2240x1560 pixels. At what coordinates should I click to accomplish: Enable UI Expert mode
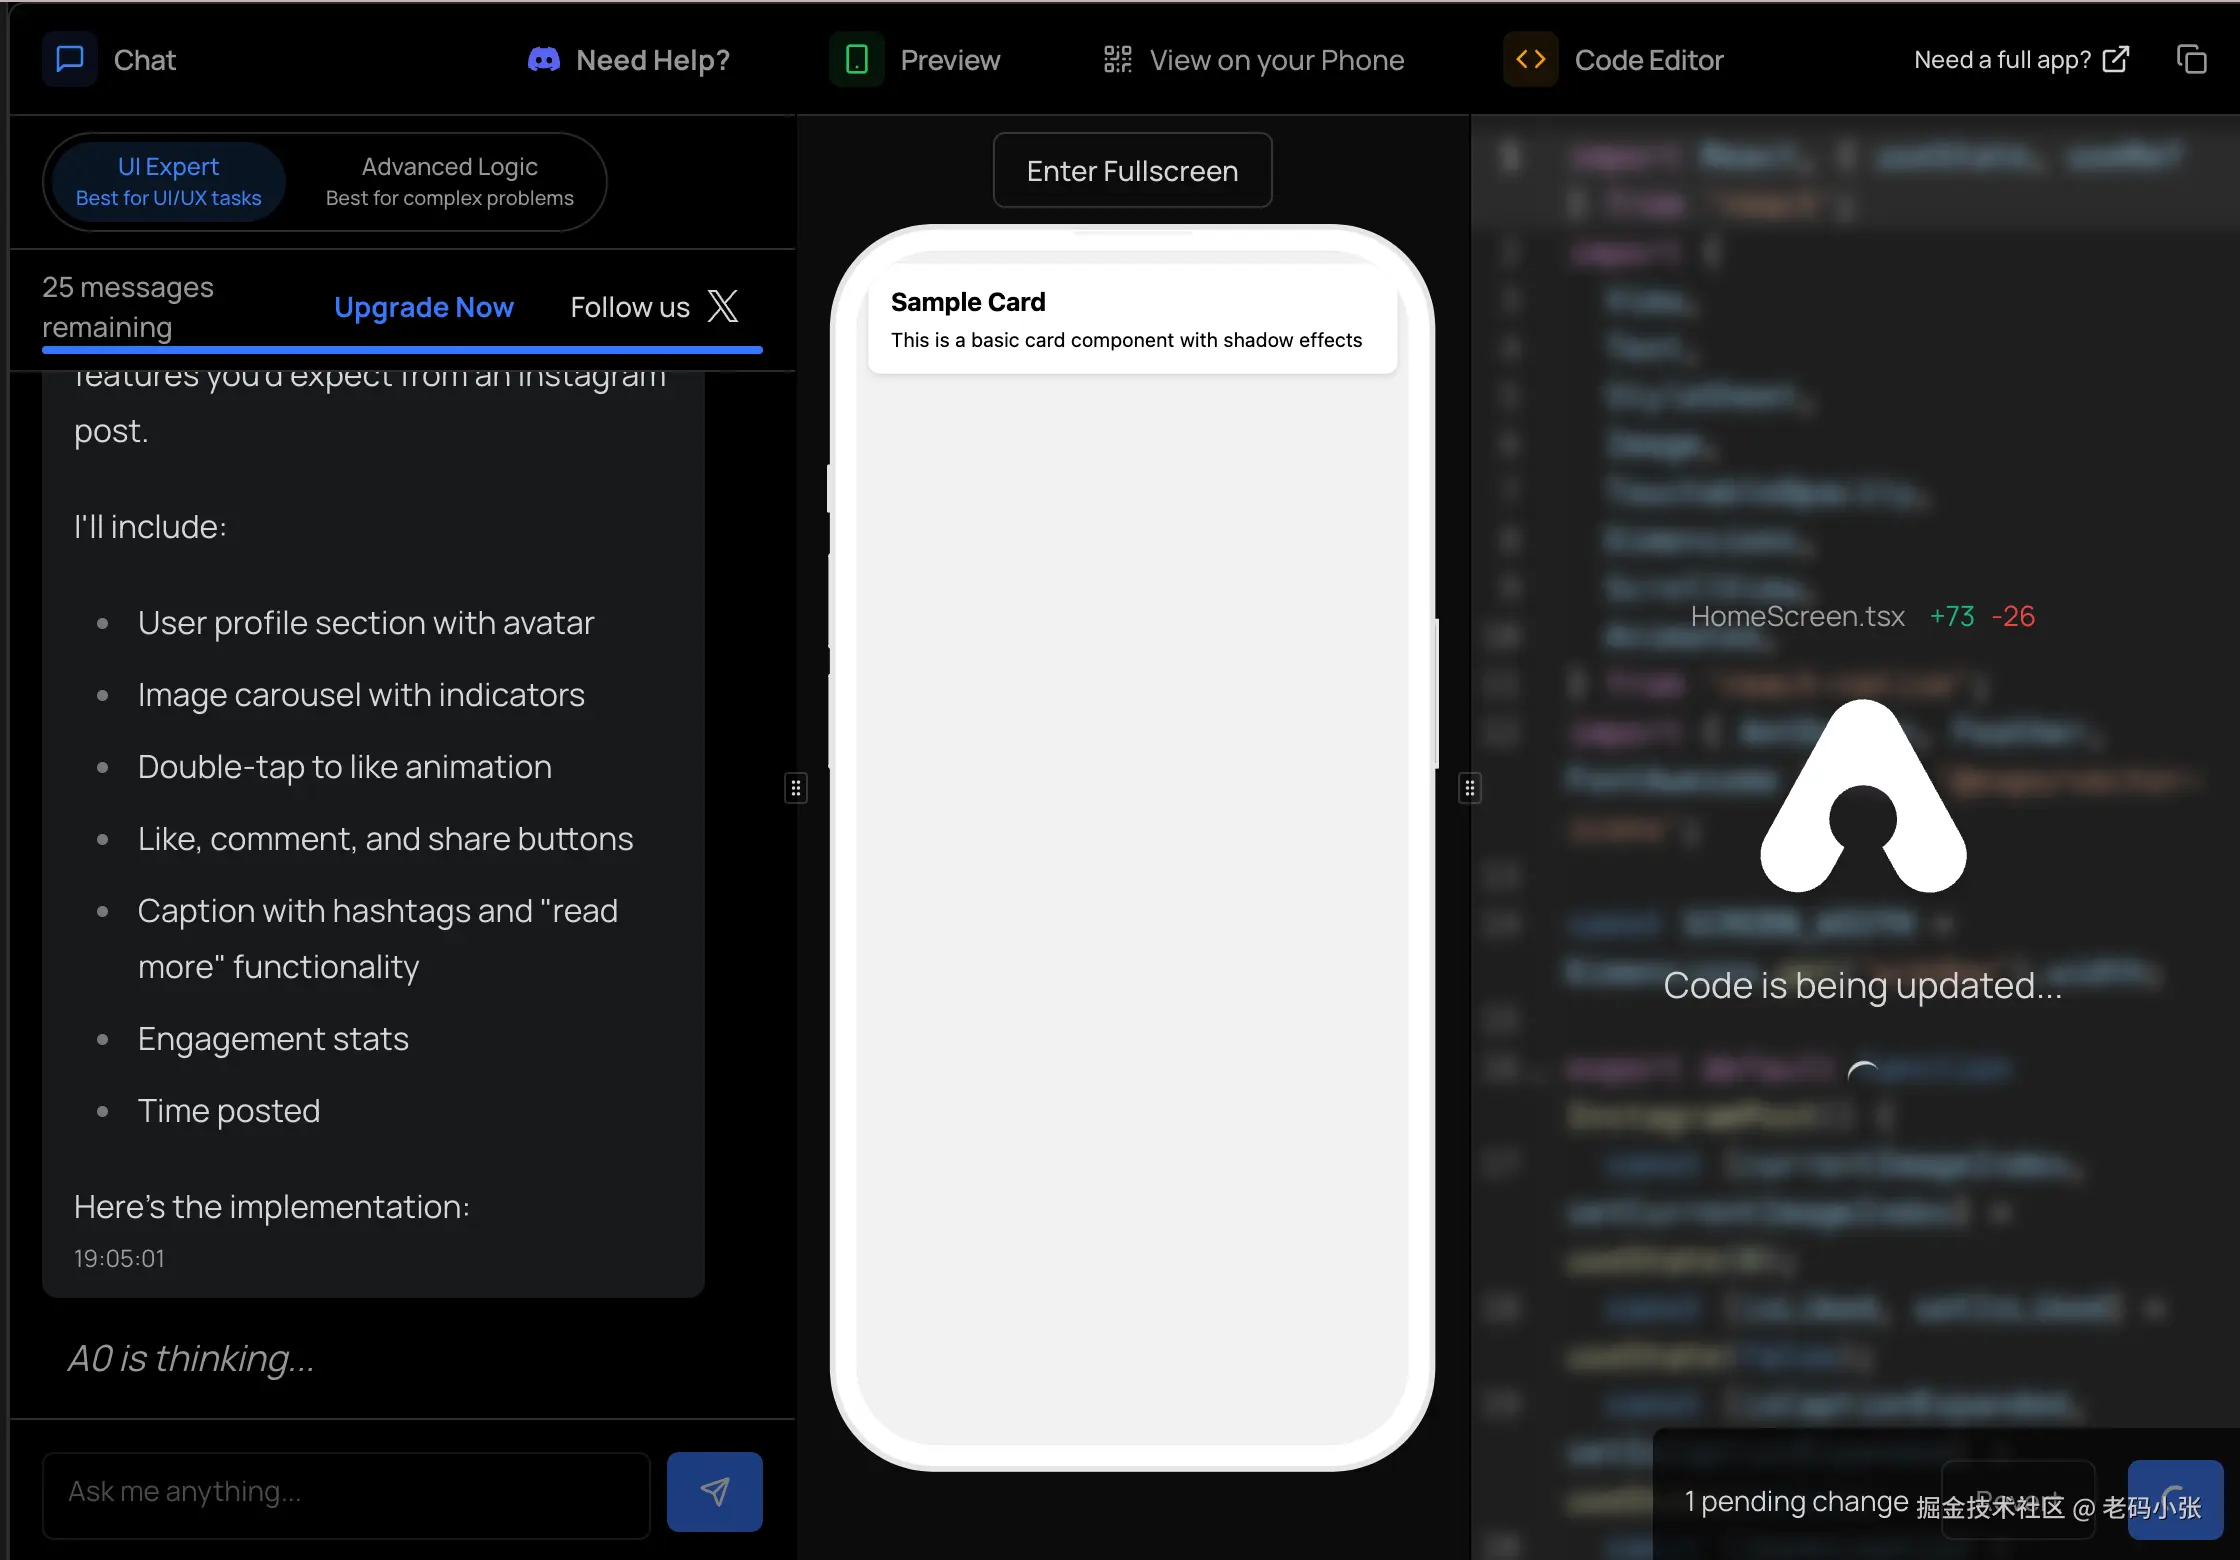tap(166, 181)
